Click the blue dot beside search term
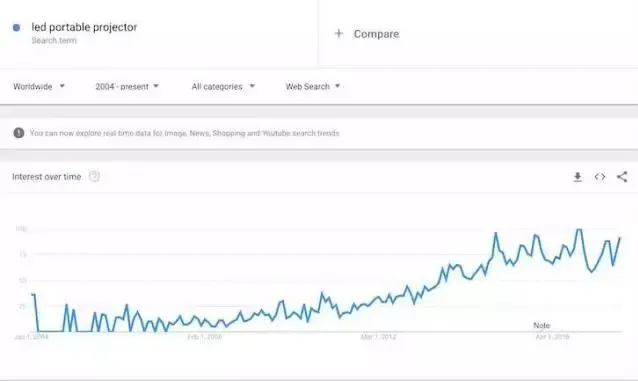This screenshot has height=381, width=638. (x=16, y=28)
